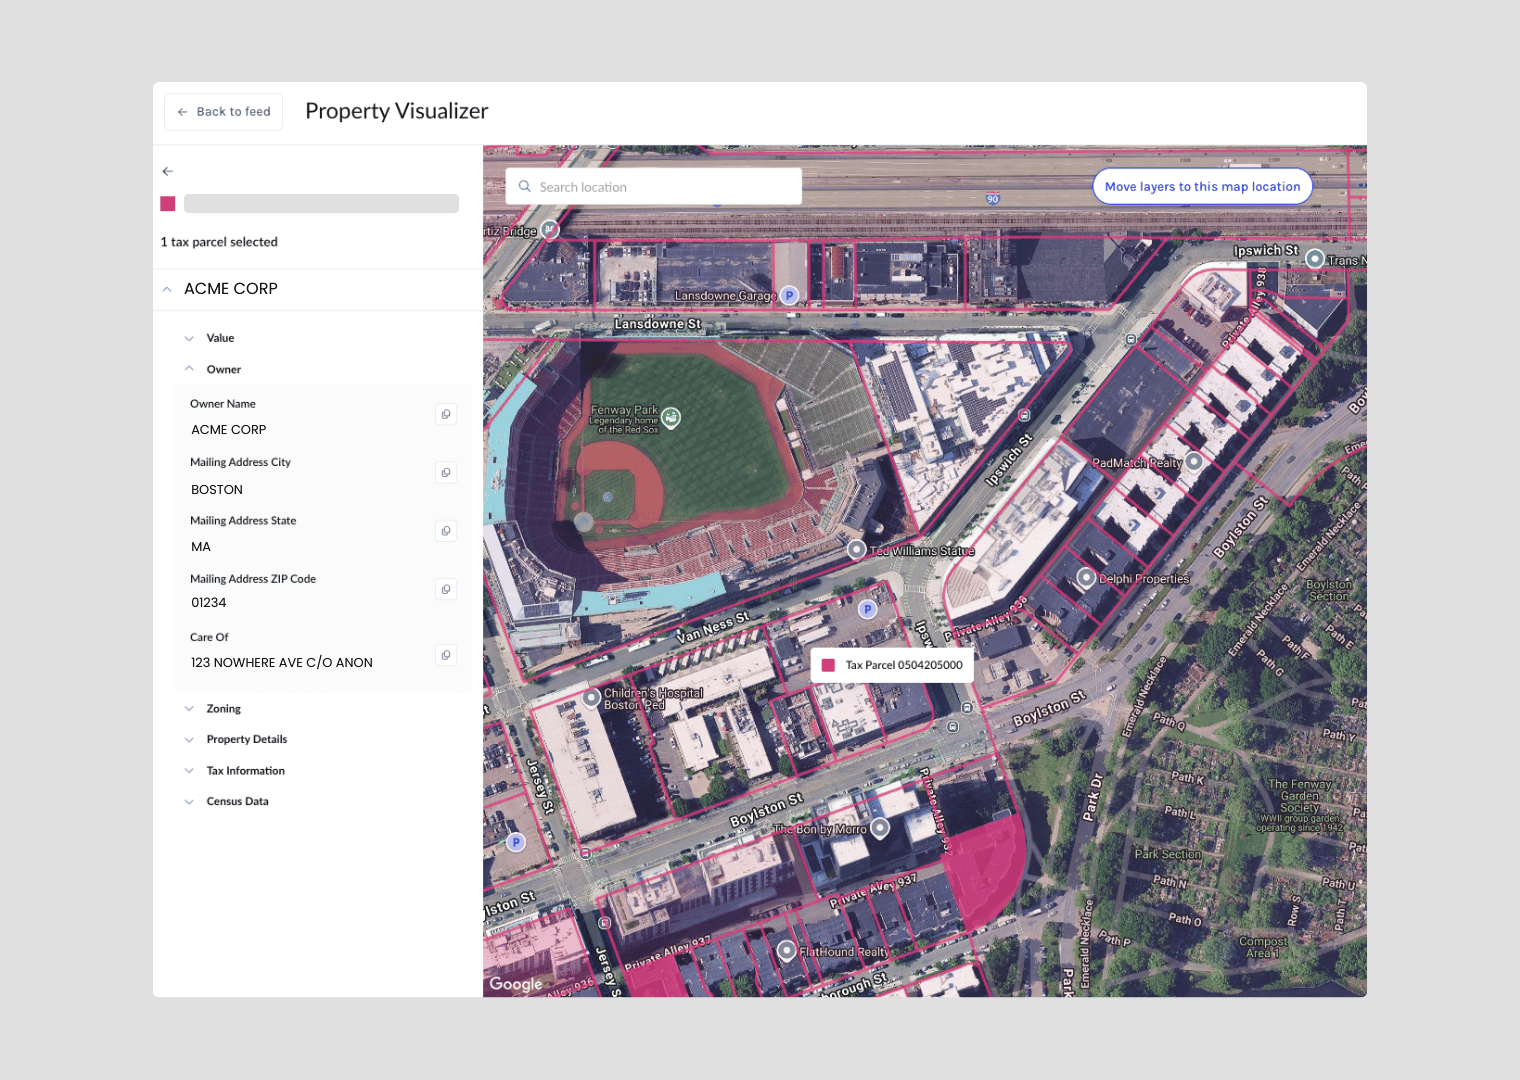Click the Property Visualizer title

[x=397, y=111]
